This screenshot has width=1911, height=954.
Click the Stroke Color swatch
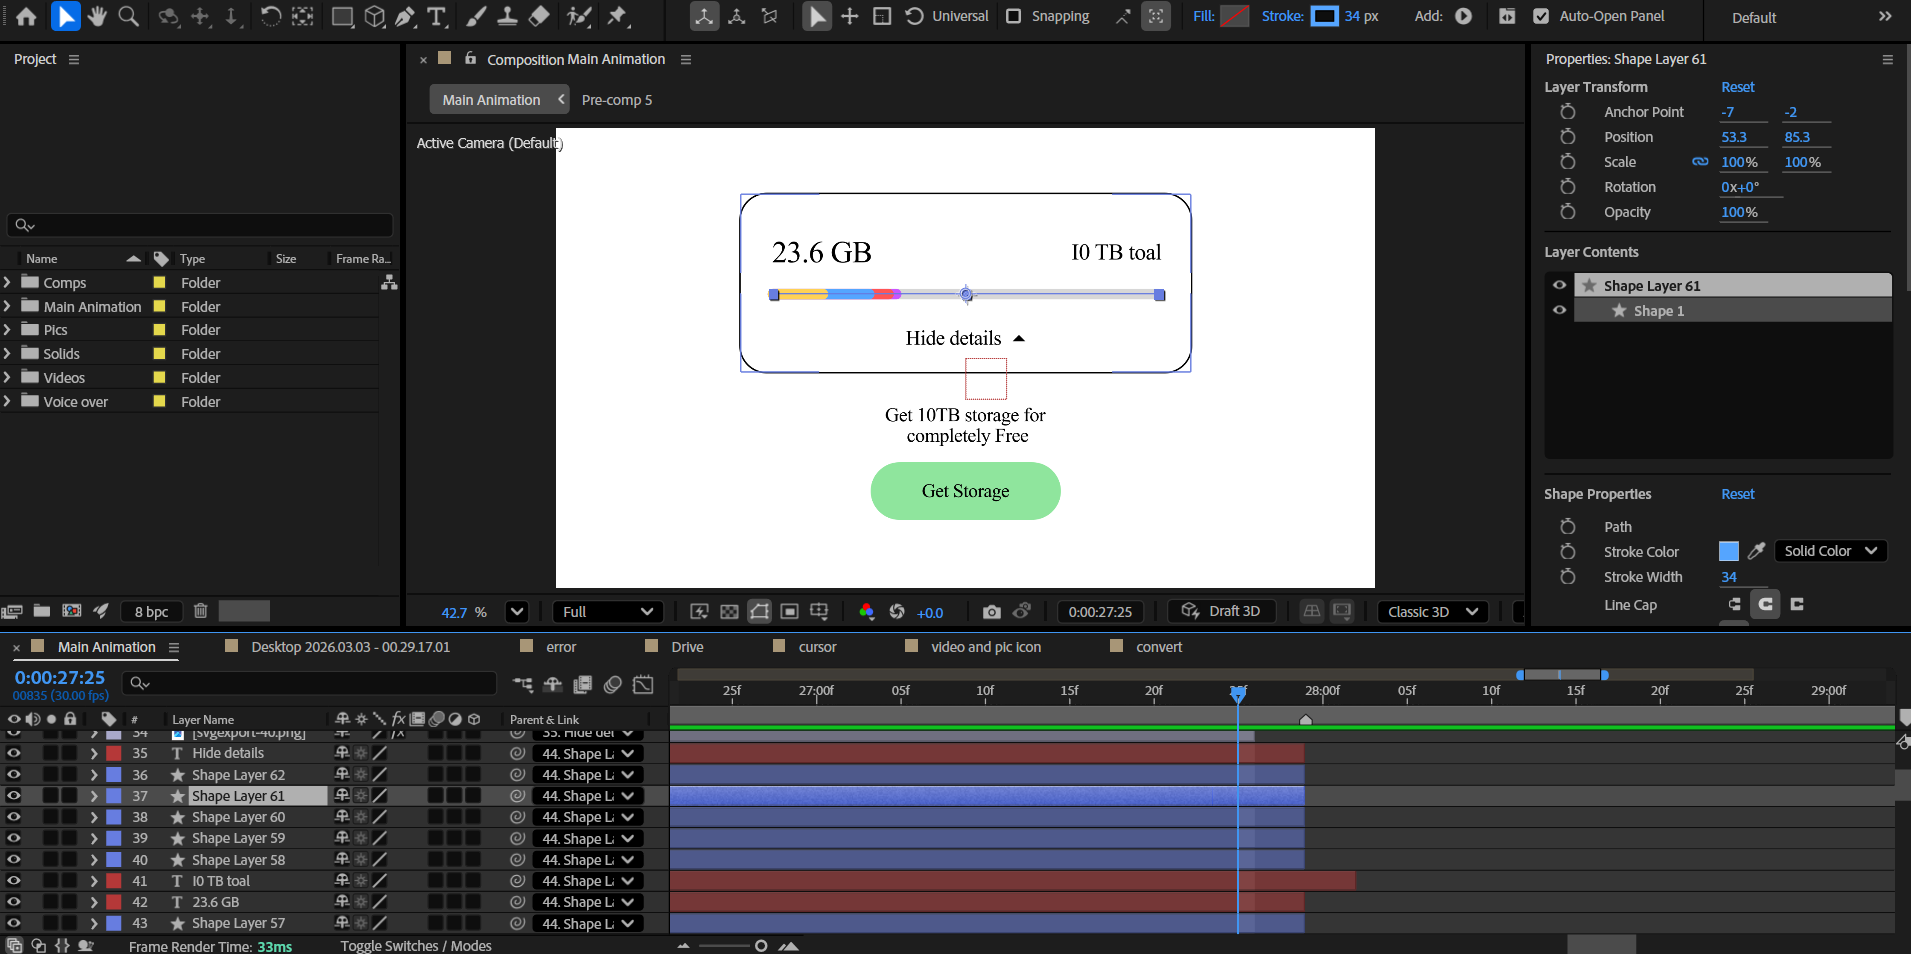[x=1728, y=551]
